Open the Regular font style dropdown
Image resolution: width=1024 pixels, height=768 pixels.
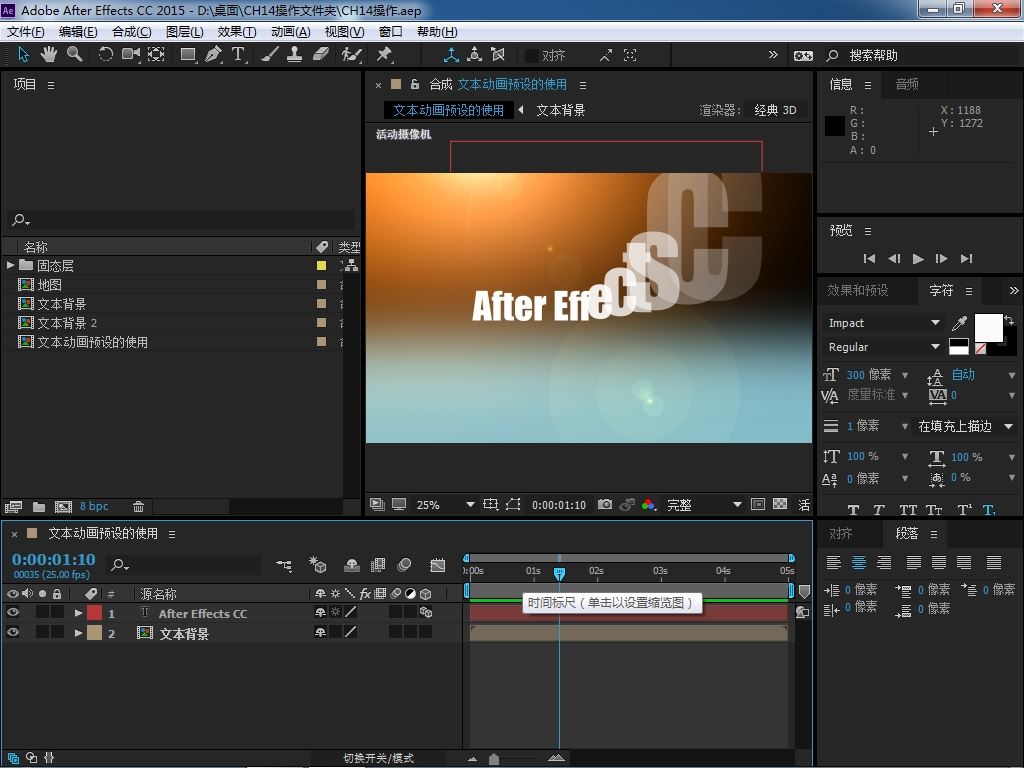(882, 347)
